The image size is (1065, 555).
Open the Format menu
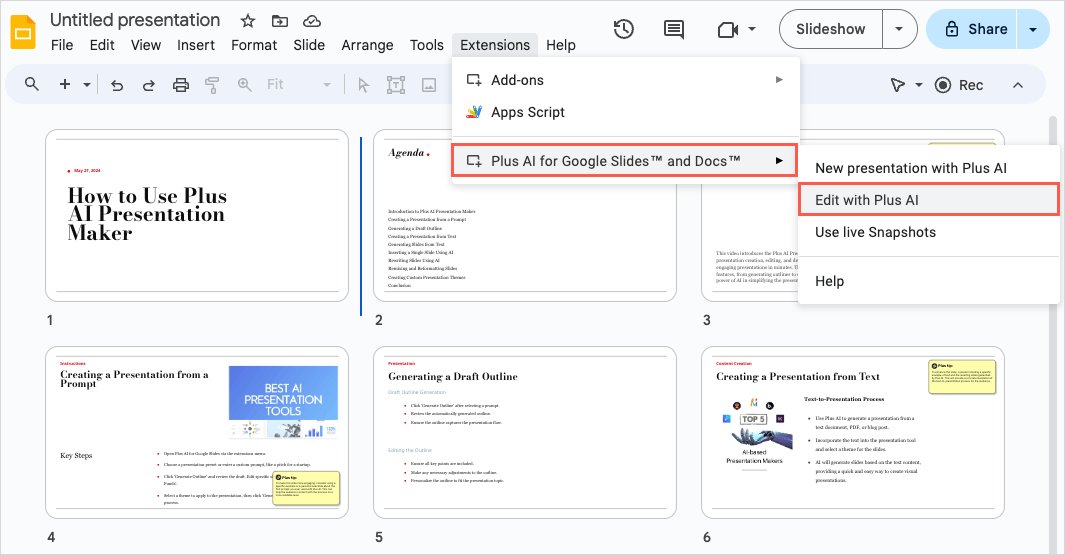click(x=254, y=45)
